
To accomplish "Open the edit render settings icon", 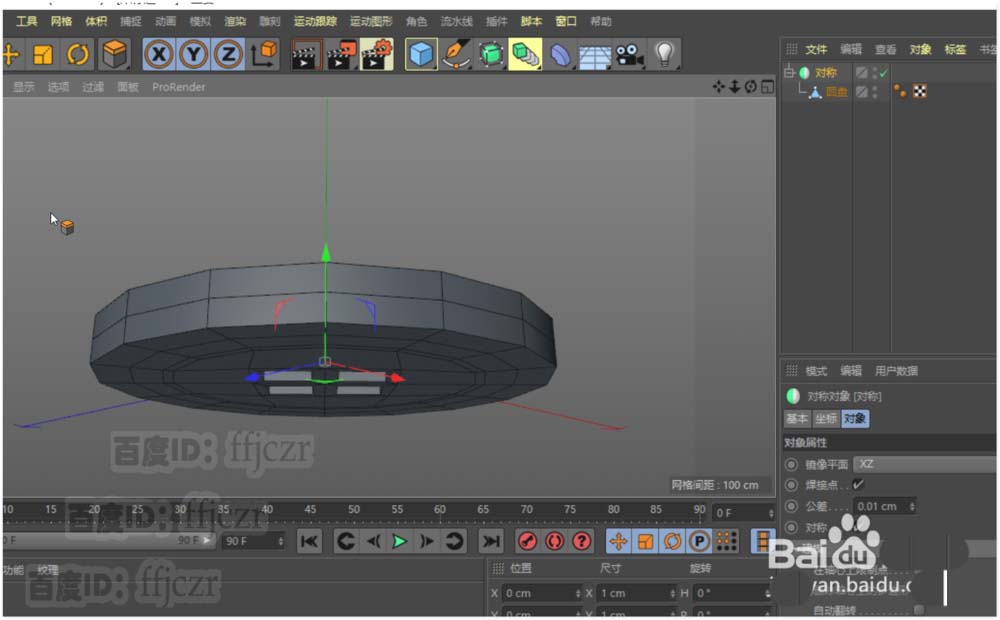I will coord(377,54).
